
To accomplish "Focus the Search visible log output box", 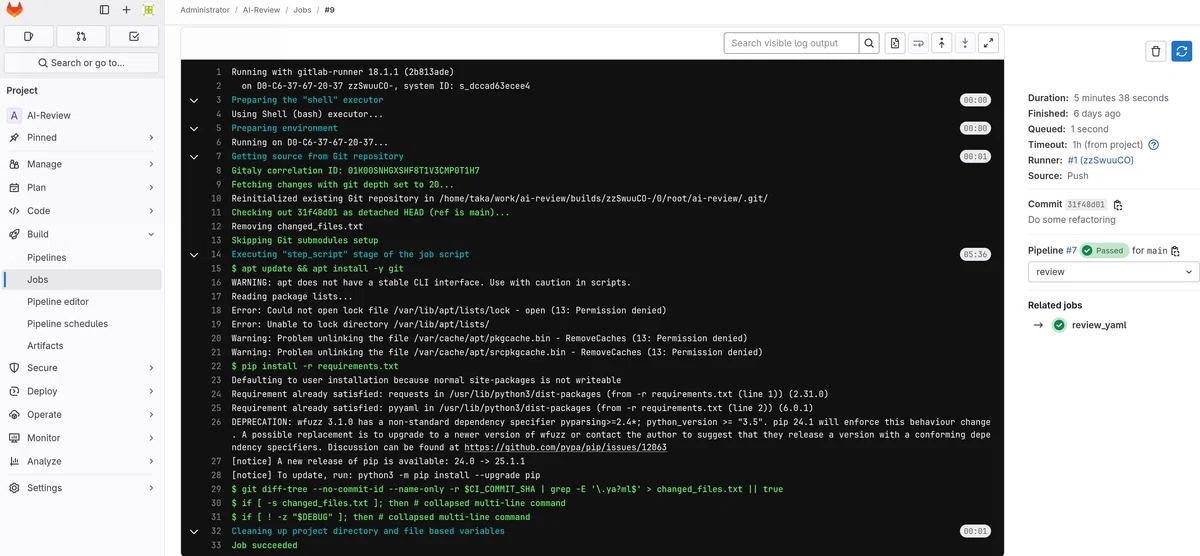I will (x=791, y=43).
